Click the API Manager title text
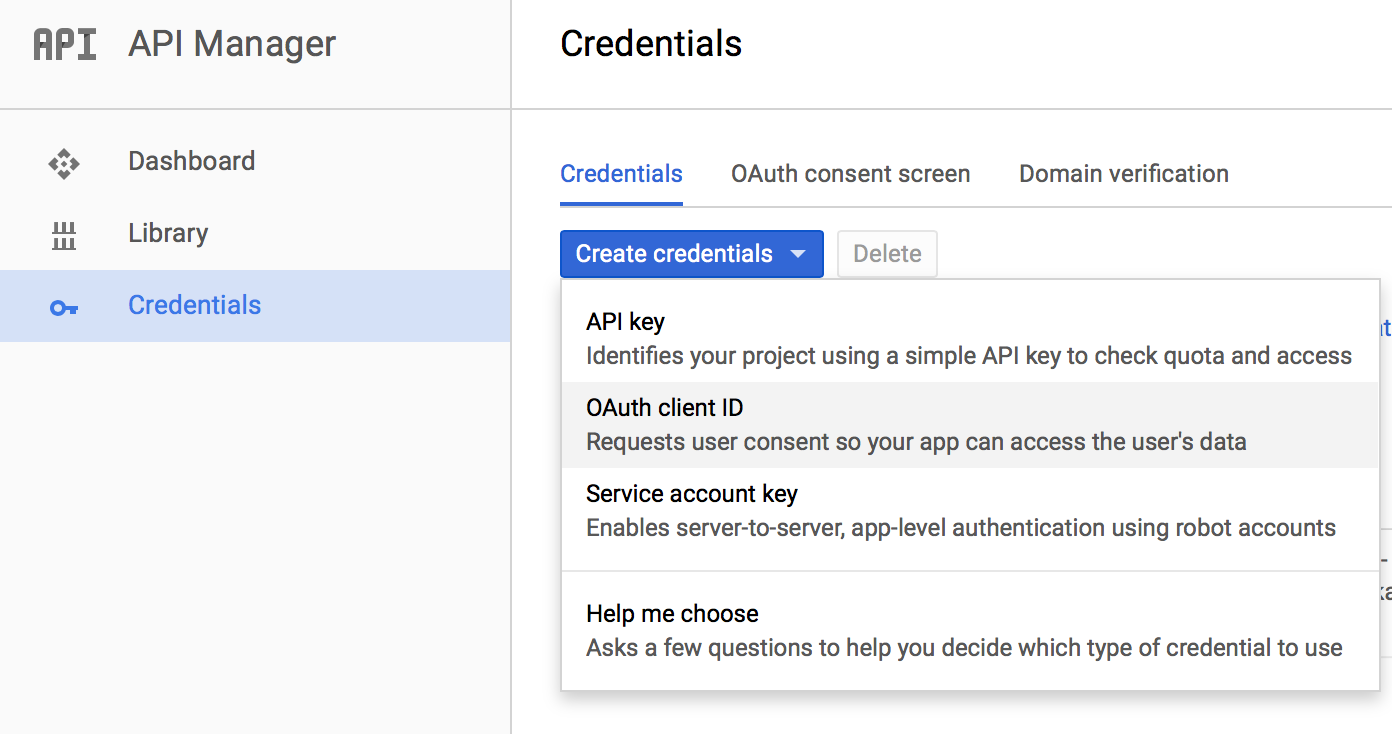This screenshot has width=1392, height=734. pos(232,45)
